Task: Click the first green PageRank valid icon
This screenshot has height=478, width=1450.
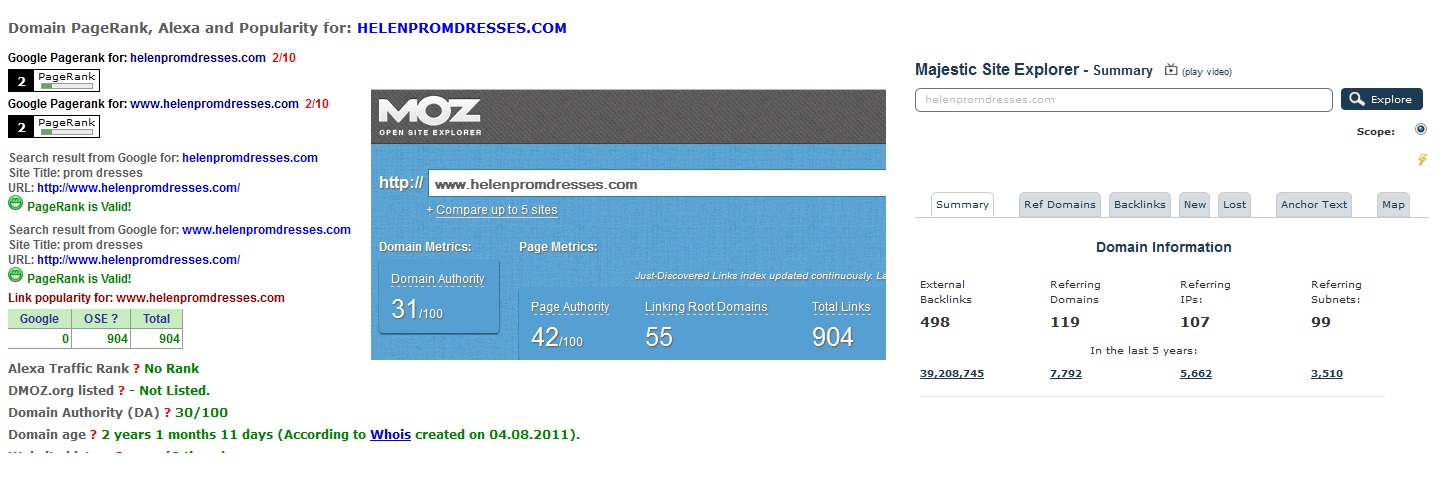Action: click(15, 204)
